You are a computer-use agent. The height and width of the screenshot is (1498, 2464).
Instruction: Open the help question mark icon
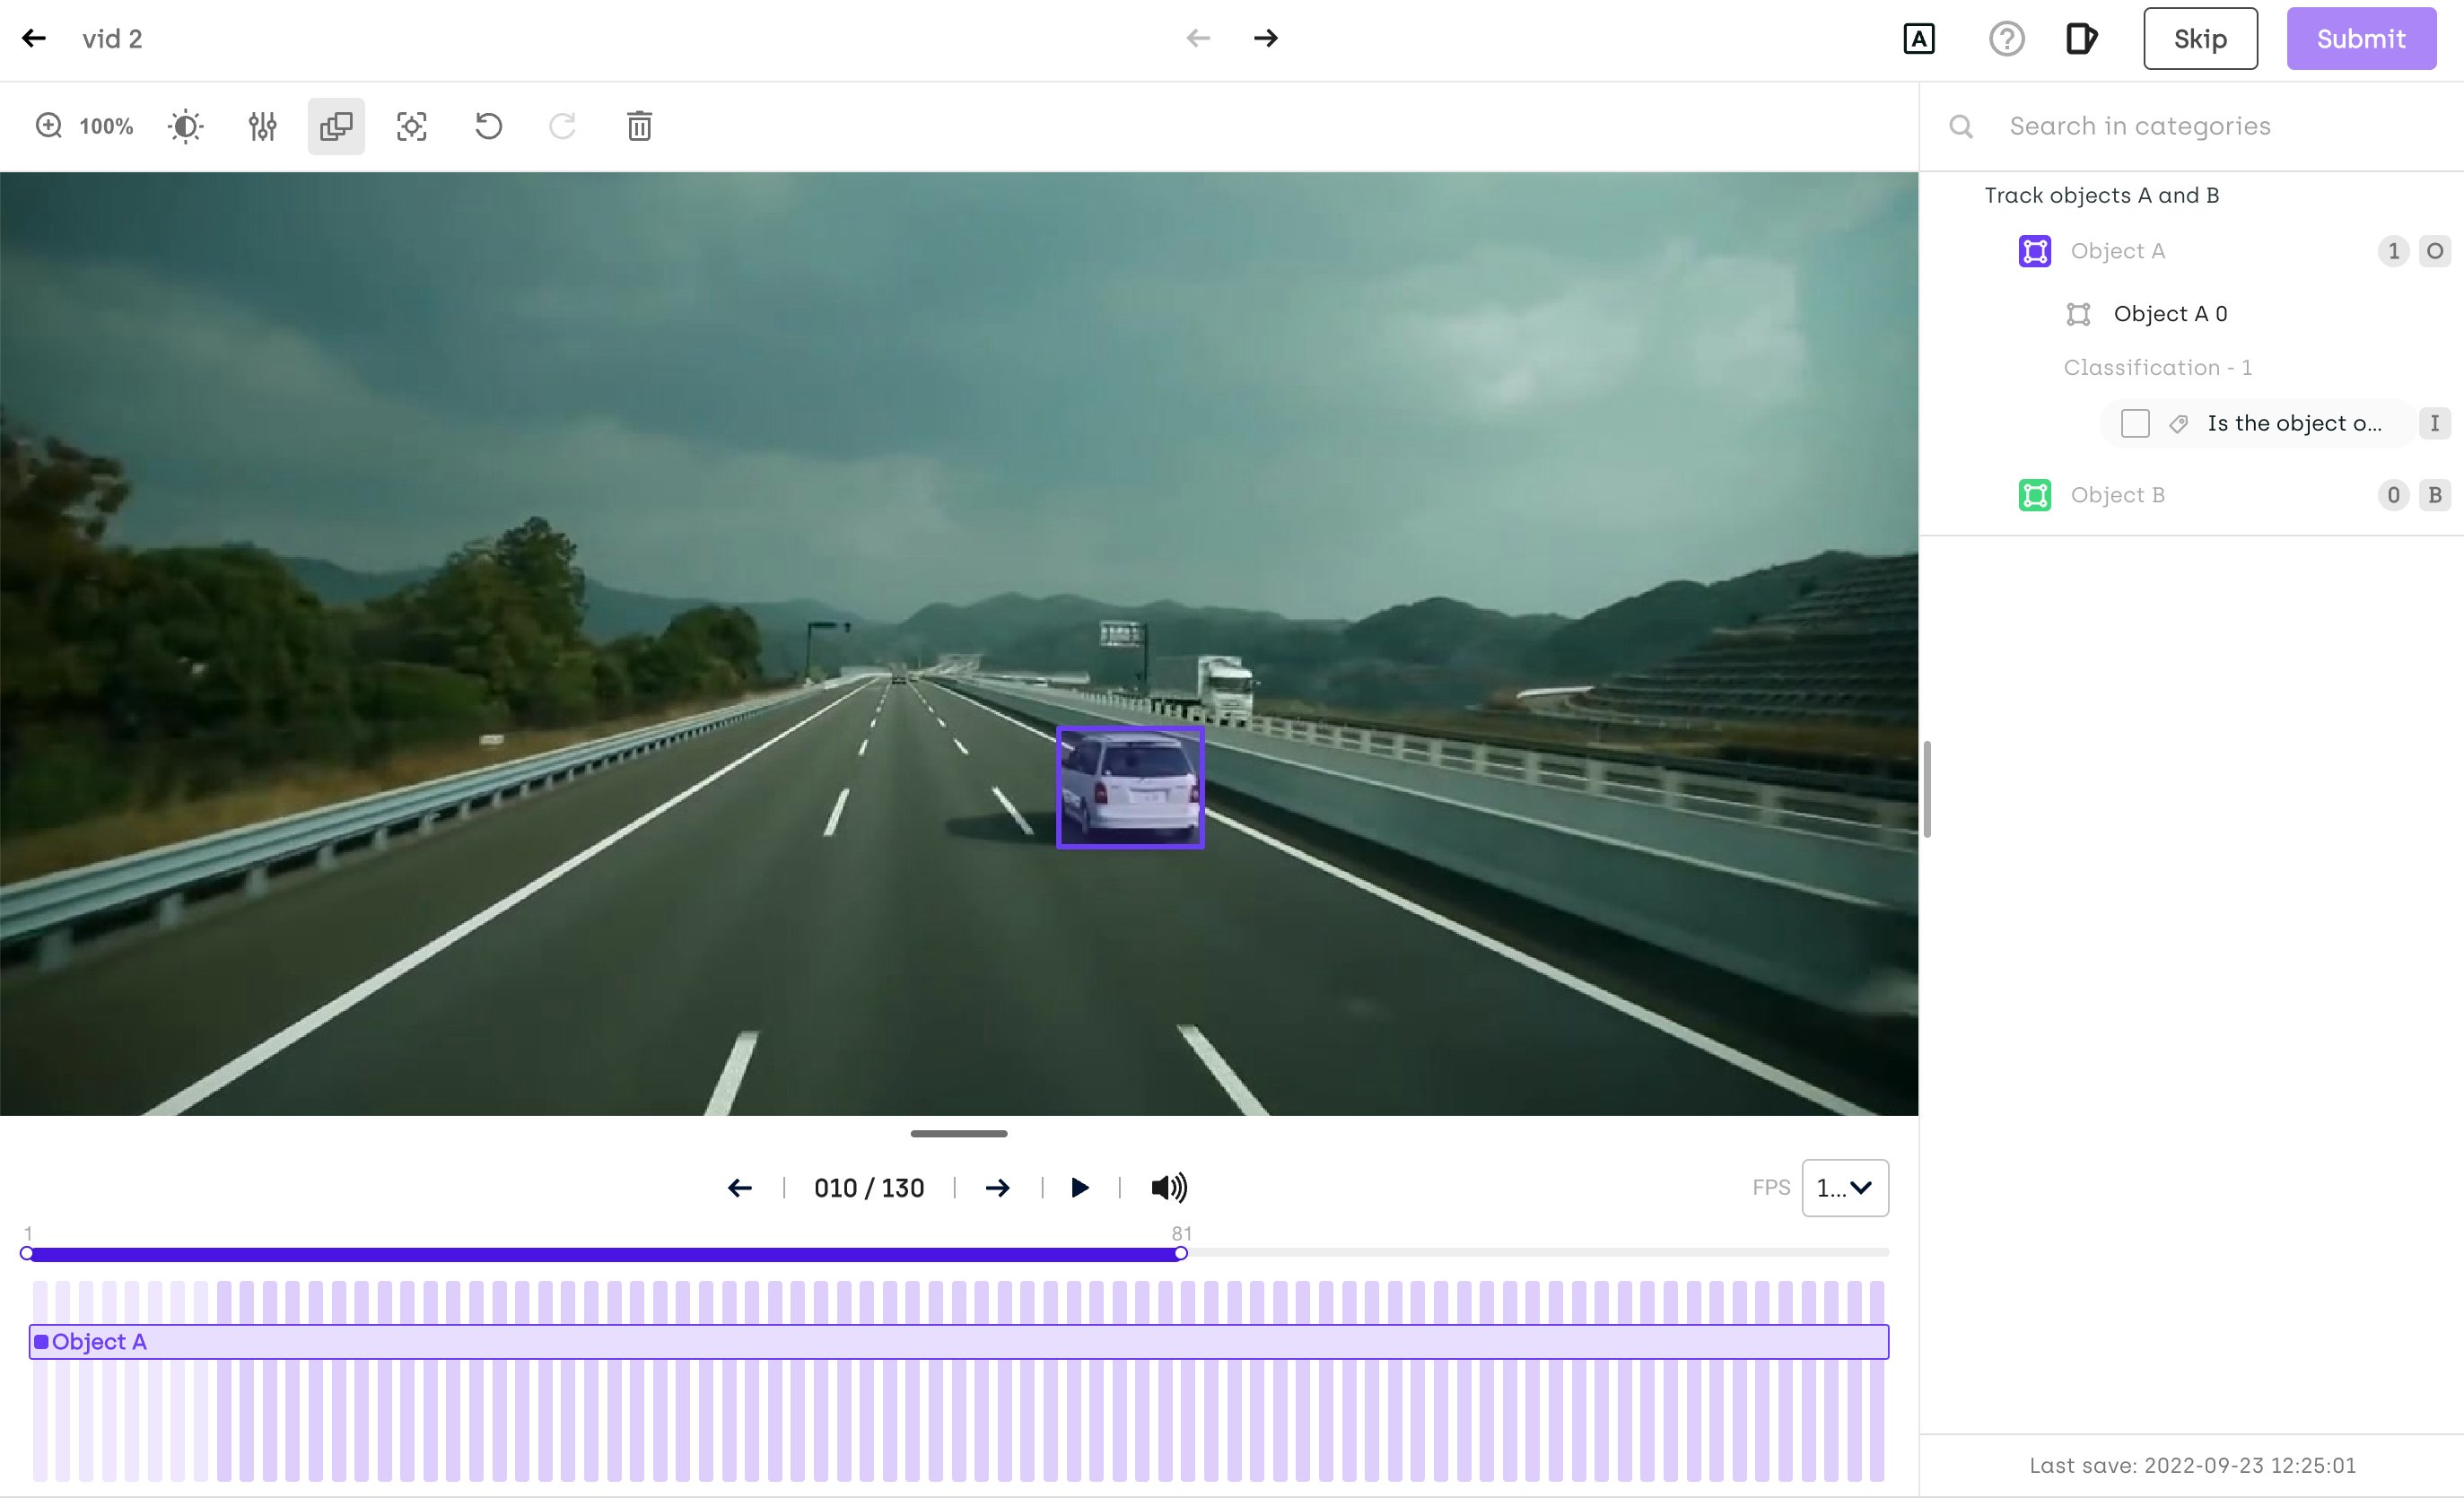(x=2006, y=39)
